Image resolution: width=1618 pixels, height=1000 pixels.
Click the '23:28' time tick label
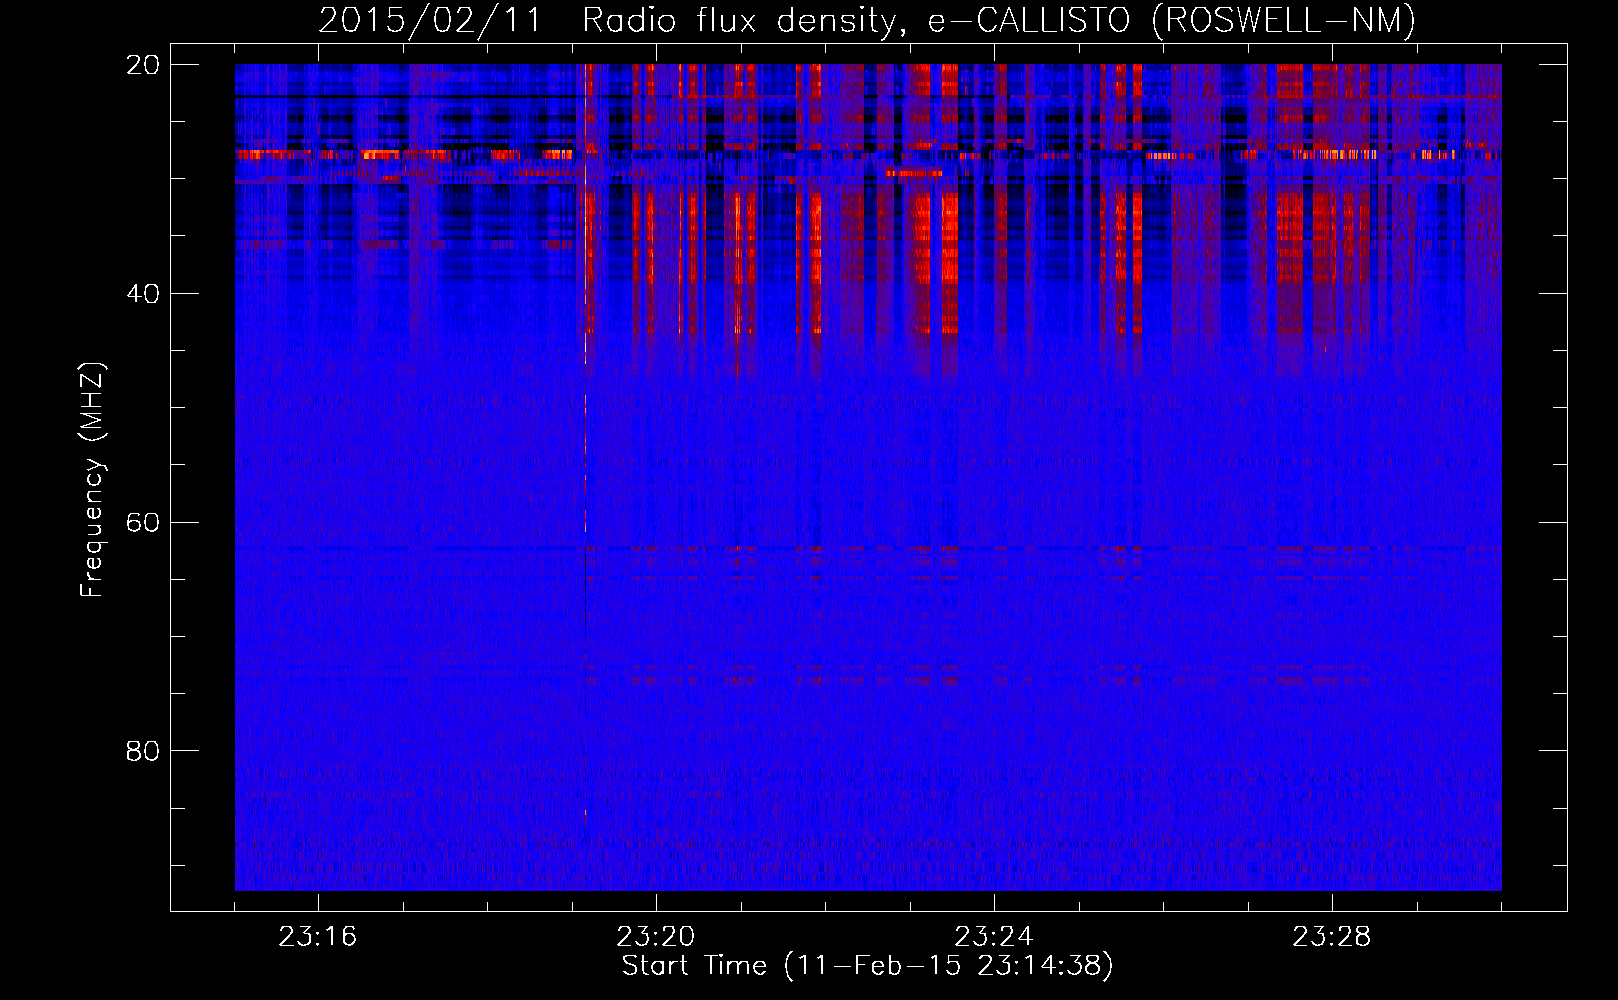(x=1332, y=937)
